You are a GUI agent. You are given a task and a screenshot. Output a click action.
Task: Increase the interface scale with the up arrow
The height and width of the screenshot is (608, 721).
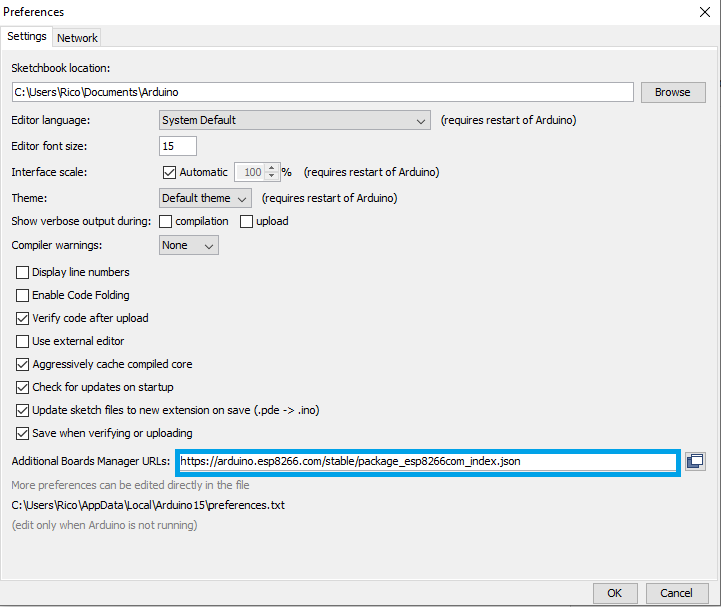[272, 168]
